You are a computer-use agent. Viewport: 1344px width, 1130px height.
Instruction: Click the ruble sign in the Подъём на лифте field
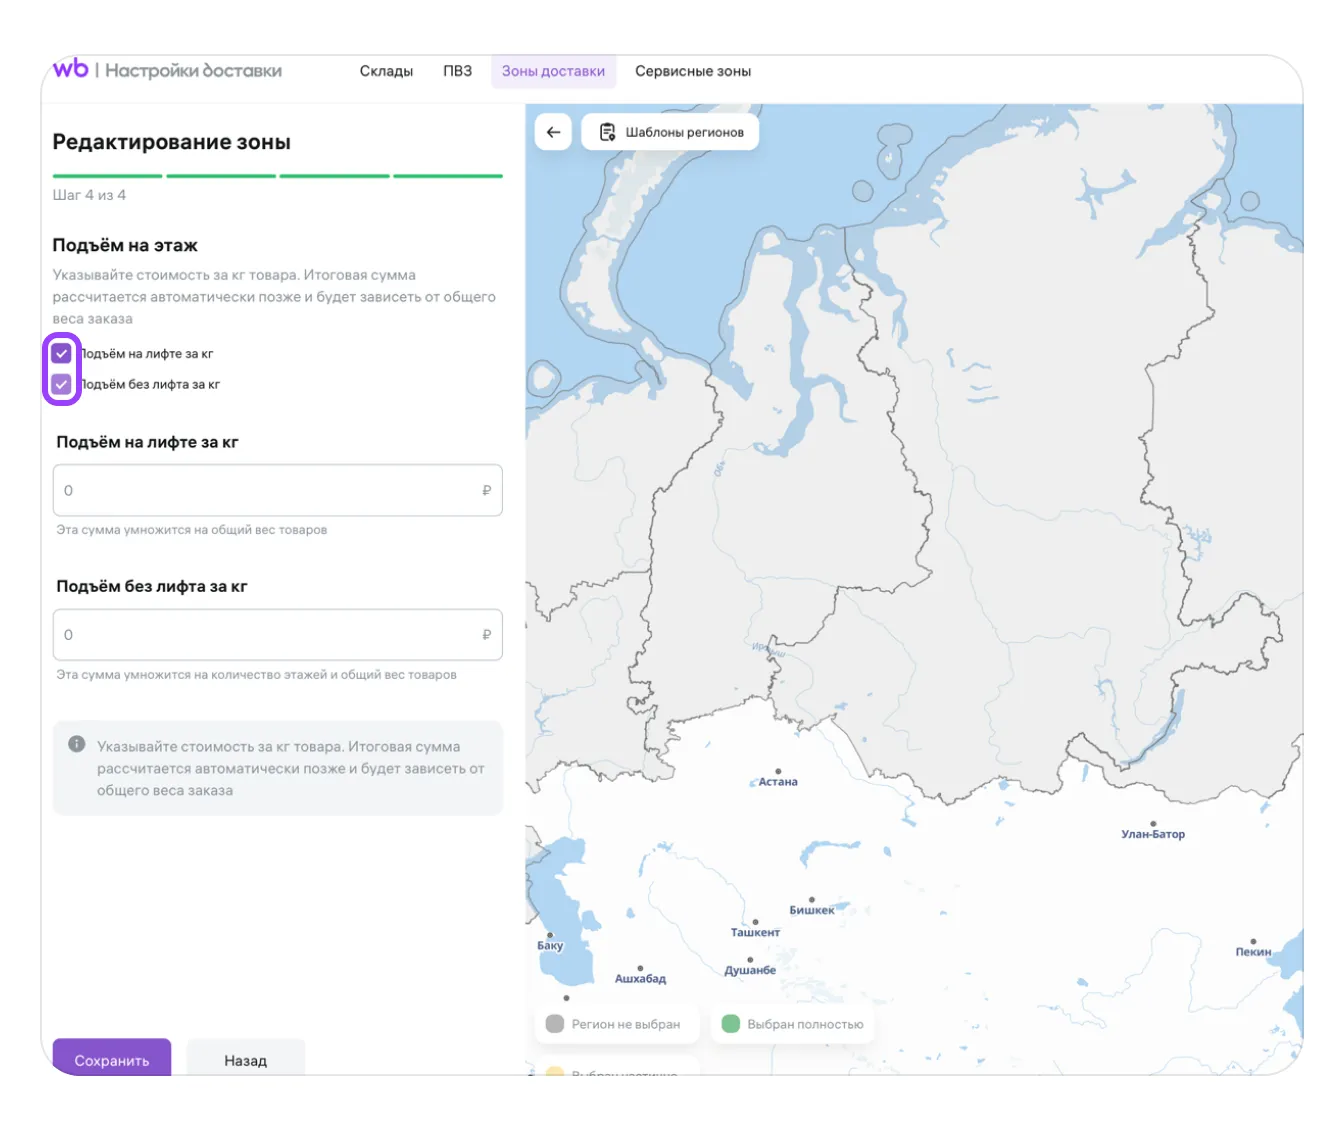(x=487, y=490)
